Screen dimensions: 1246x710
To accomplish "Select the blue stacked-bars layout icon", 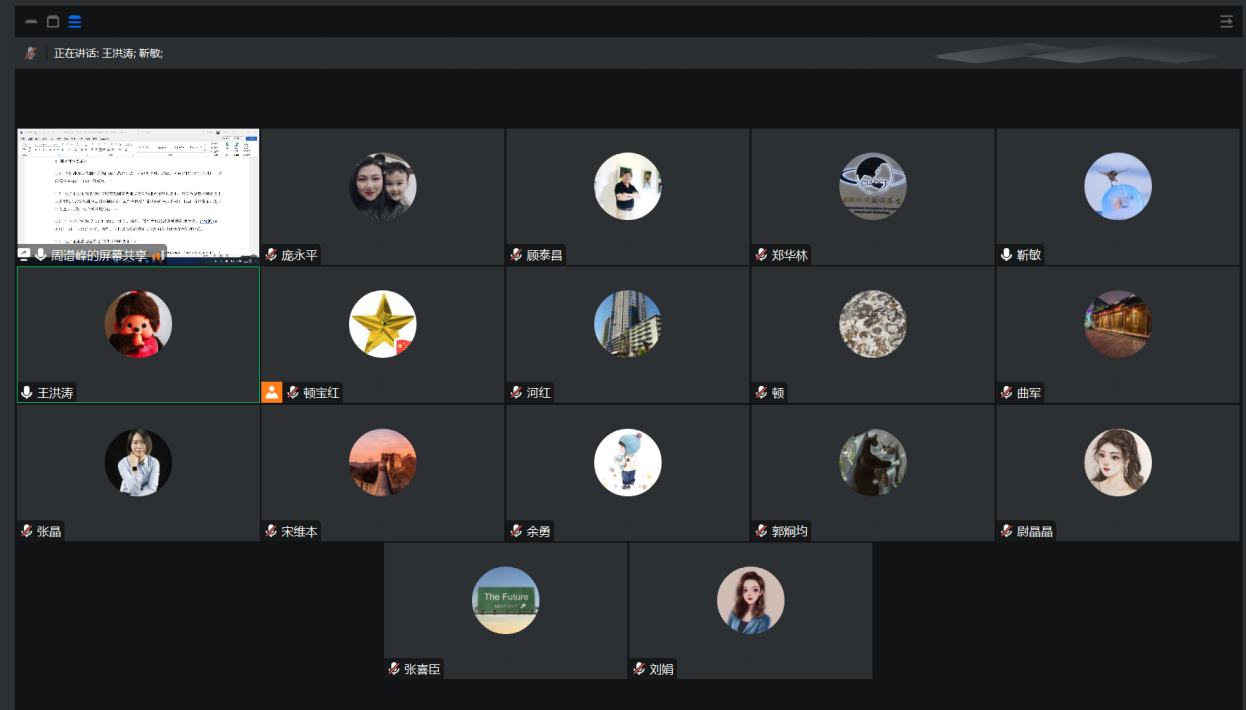I will point(75,21).
